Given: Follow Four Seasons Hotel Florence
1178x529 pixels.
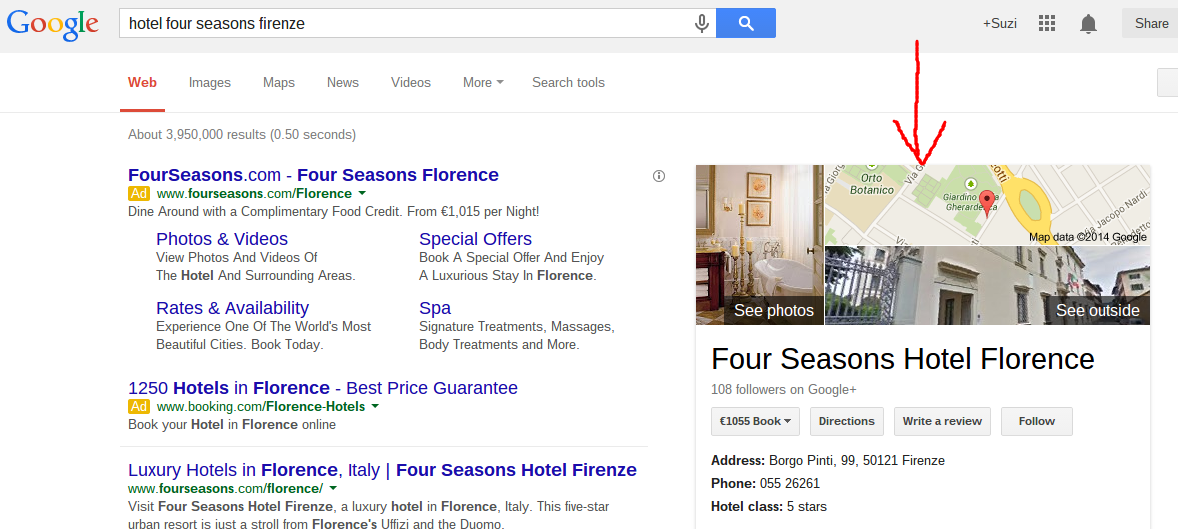Looking at the screenshot, I should pos(1036,421).
